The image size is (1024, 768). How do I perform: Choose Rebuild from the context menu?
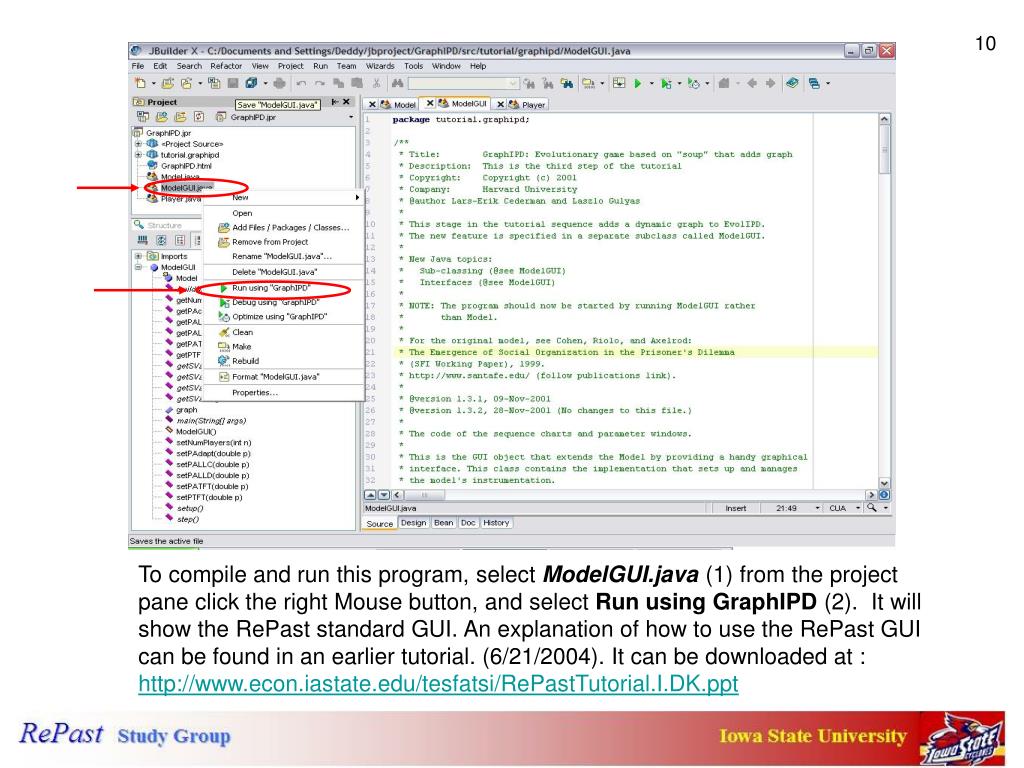point(283,360)
